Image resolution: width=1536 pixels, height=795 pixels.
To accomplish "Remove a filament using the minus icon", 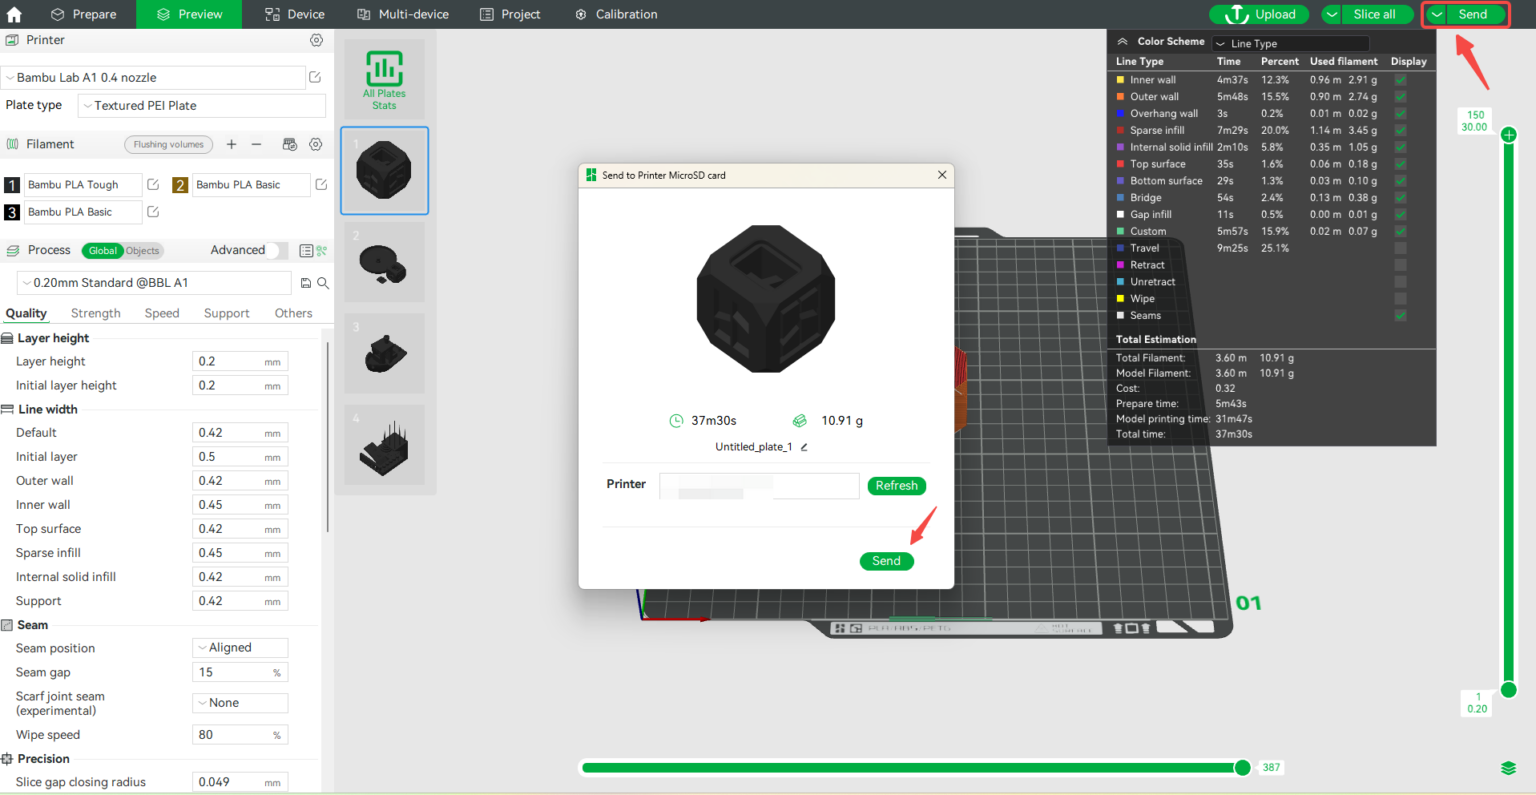I will [x=256, y=144].
